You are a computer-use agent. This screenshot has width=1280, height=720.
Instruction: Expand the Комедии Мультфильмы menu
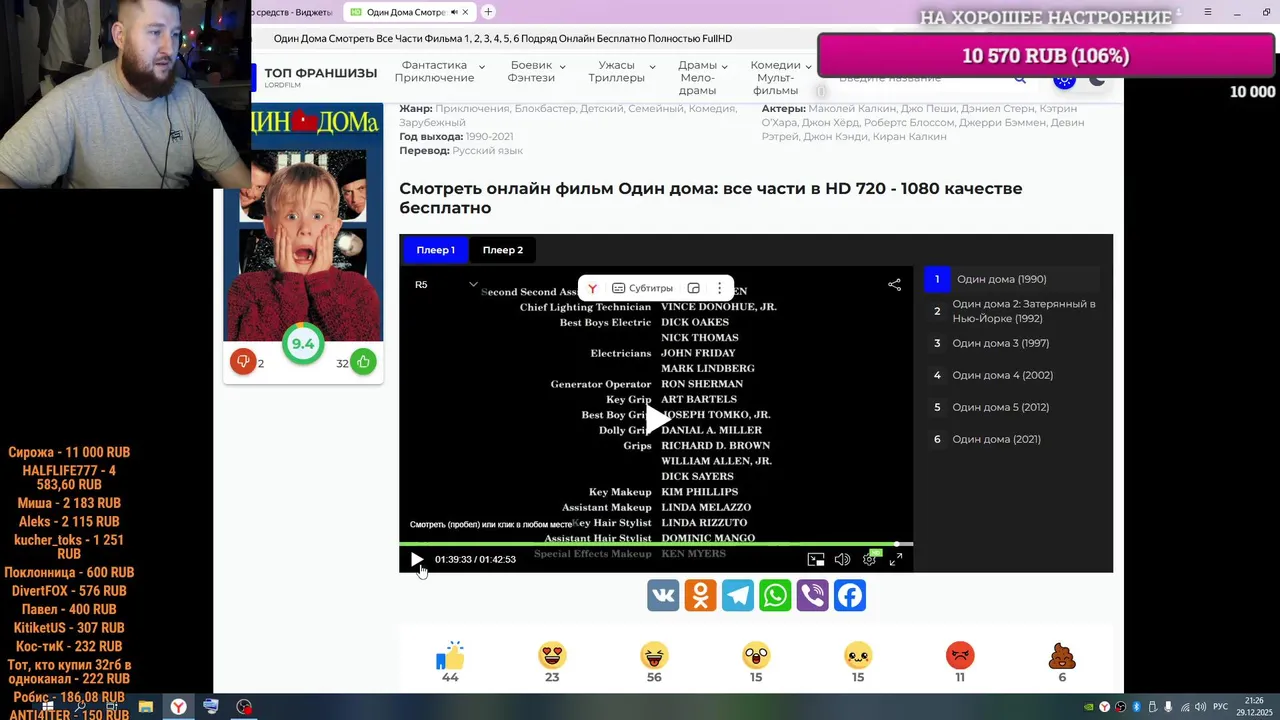[x=781, y=78]
